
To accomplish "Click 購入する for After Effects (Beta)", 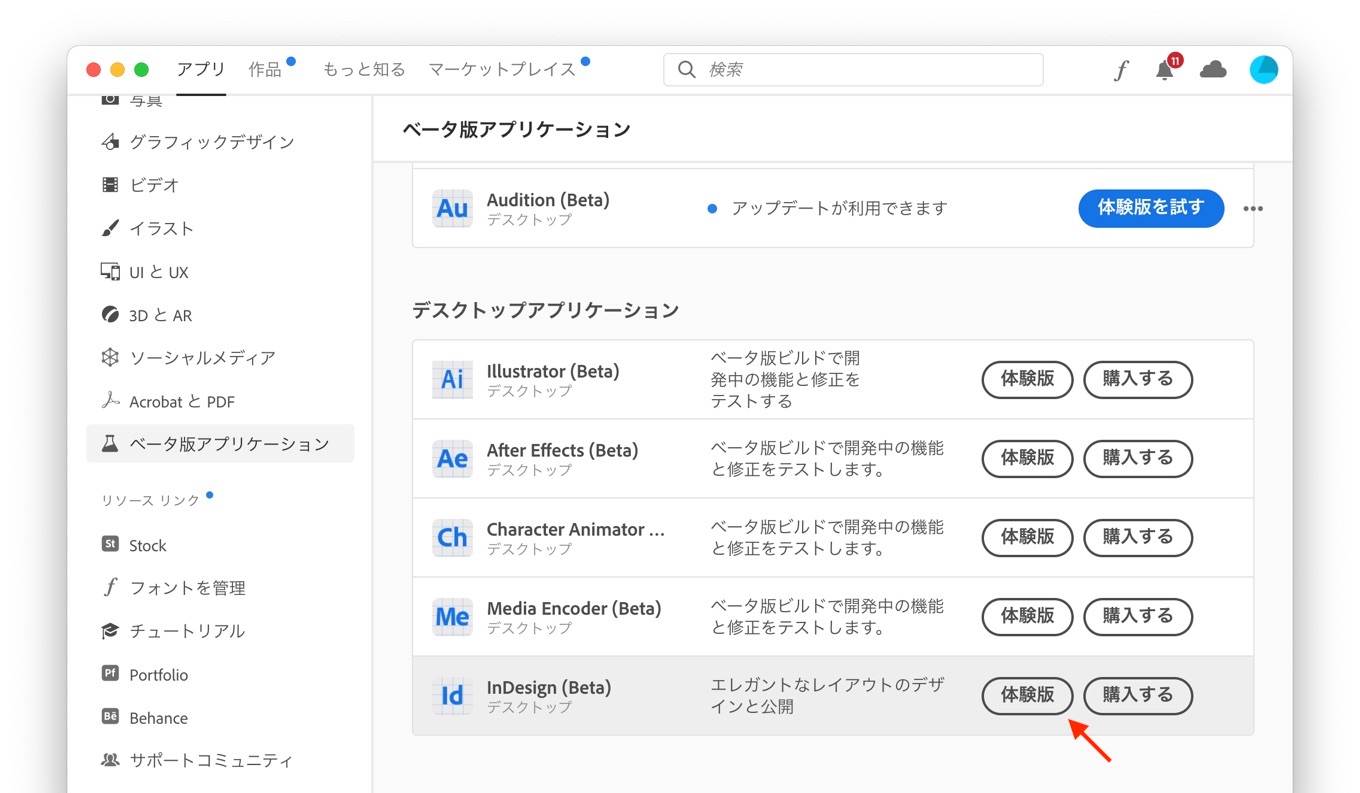I will click(x=1138, y=458).
